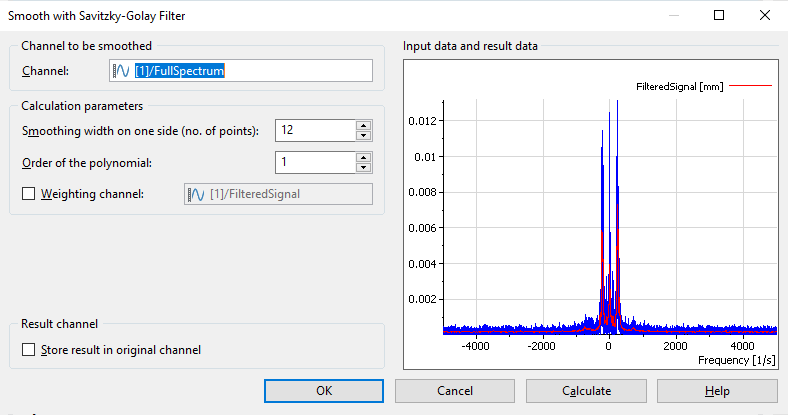Close the Savitzky-Golay Filter dialog

point(764,15)
